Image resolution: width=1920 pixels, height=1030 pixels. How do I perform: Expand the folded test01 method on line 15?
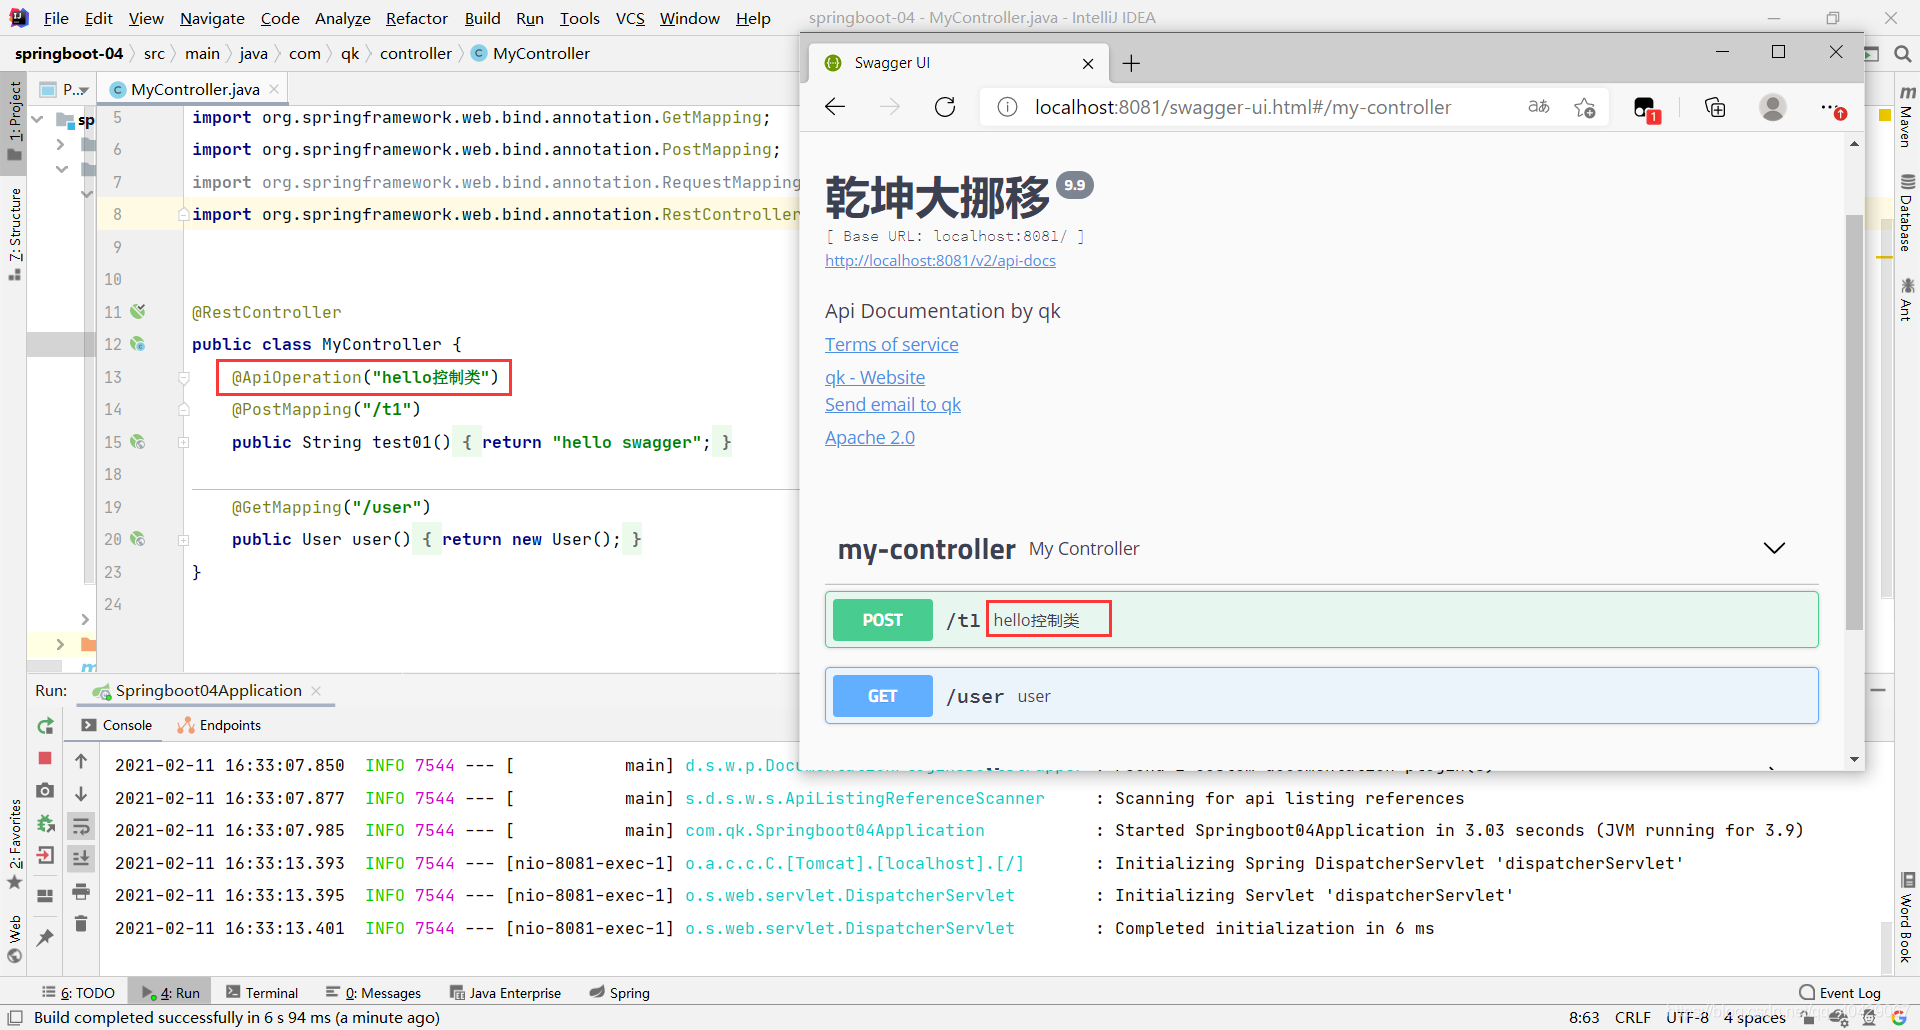click(x=184, y=442)
